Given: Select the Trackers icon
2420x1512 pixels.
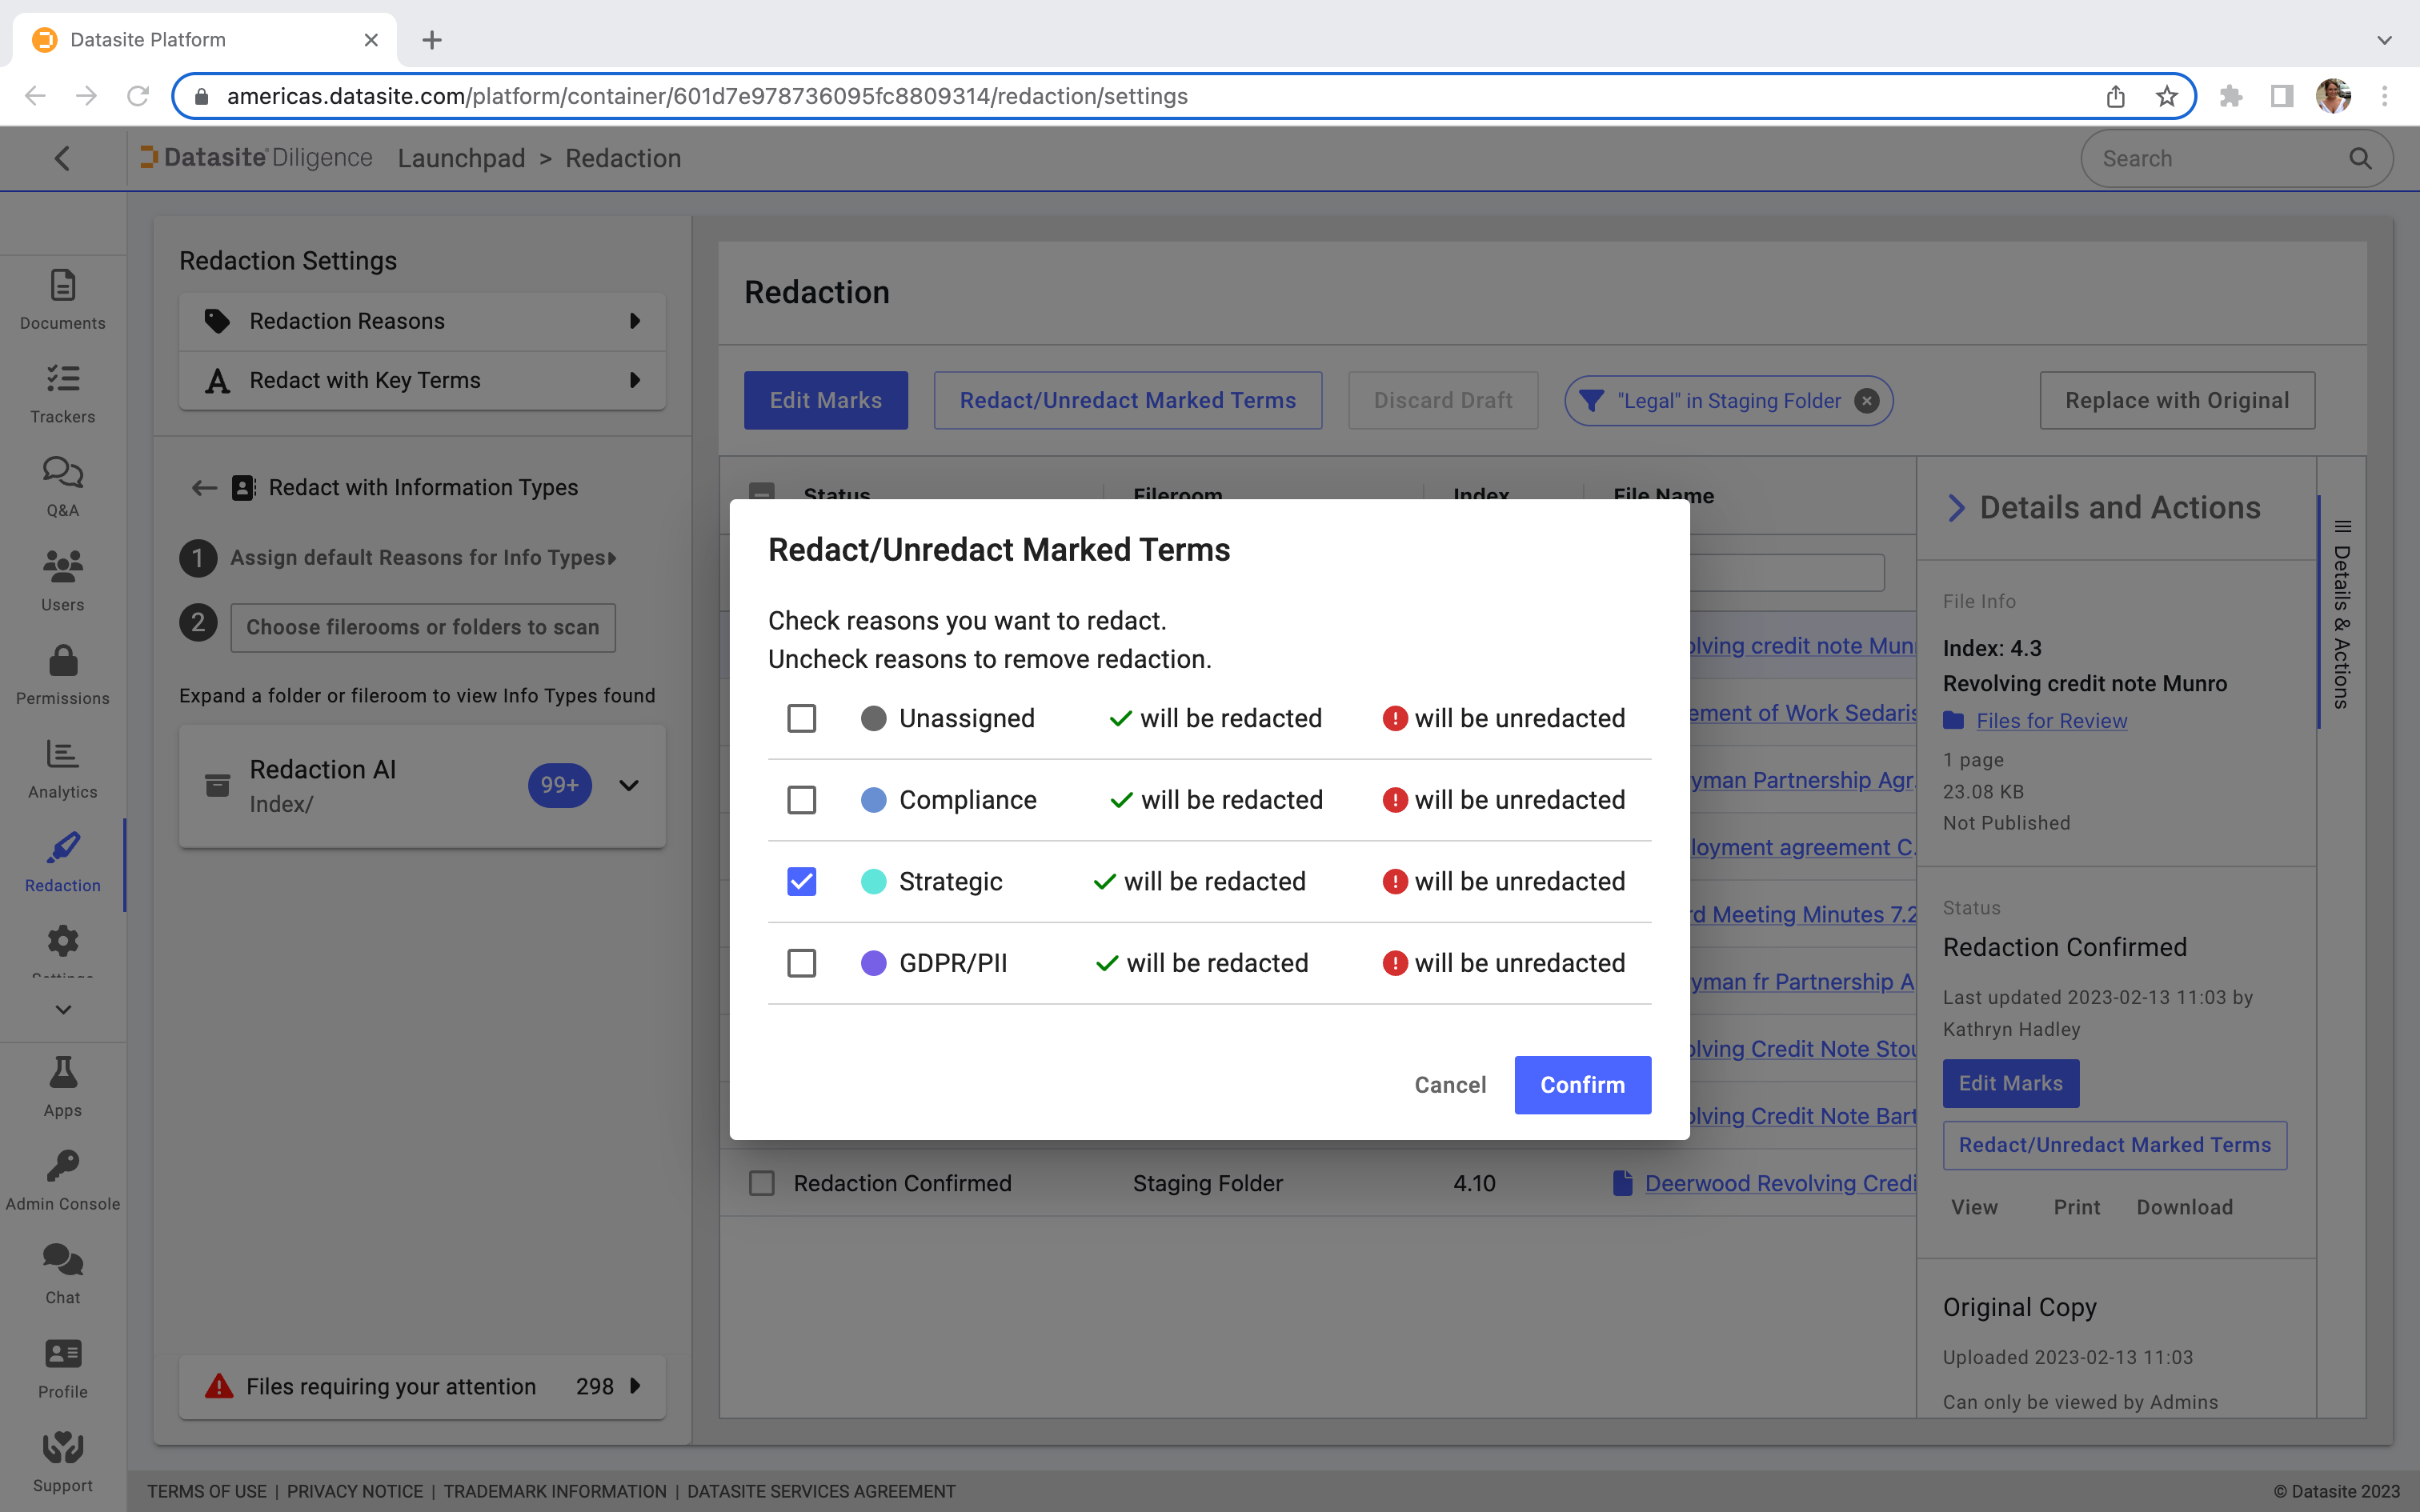Looking at the screenshot, I should [62, 392].
